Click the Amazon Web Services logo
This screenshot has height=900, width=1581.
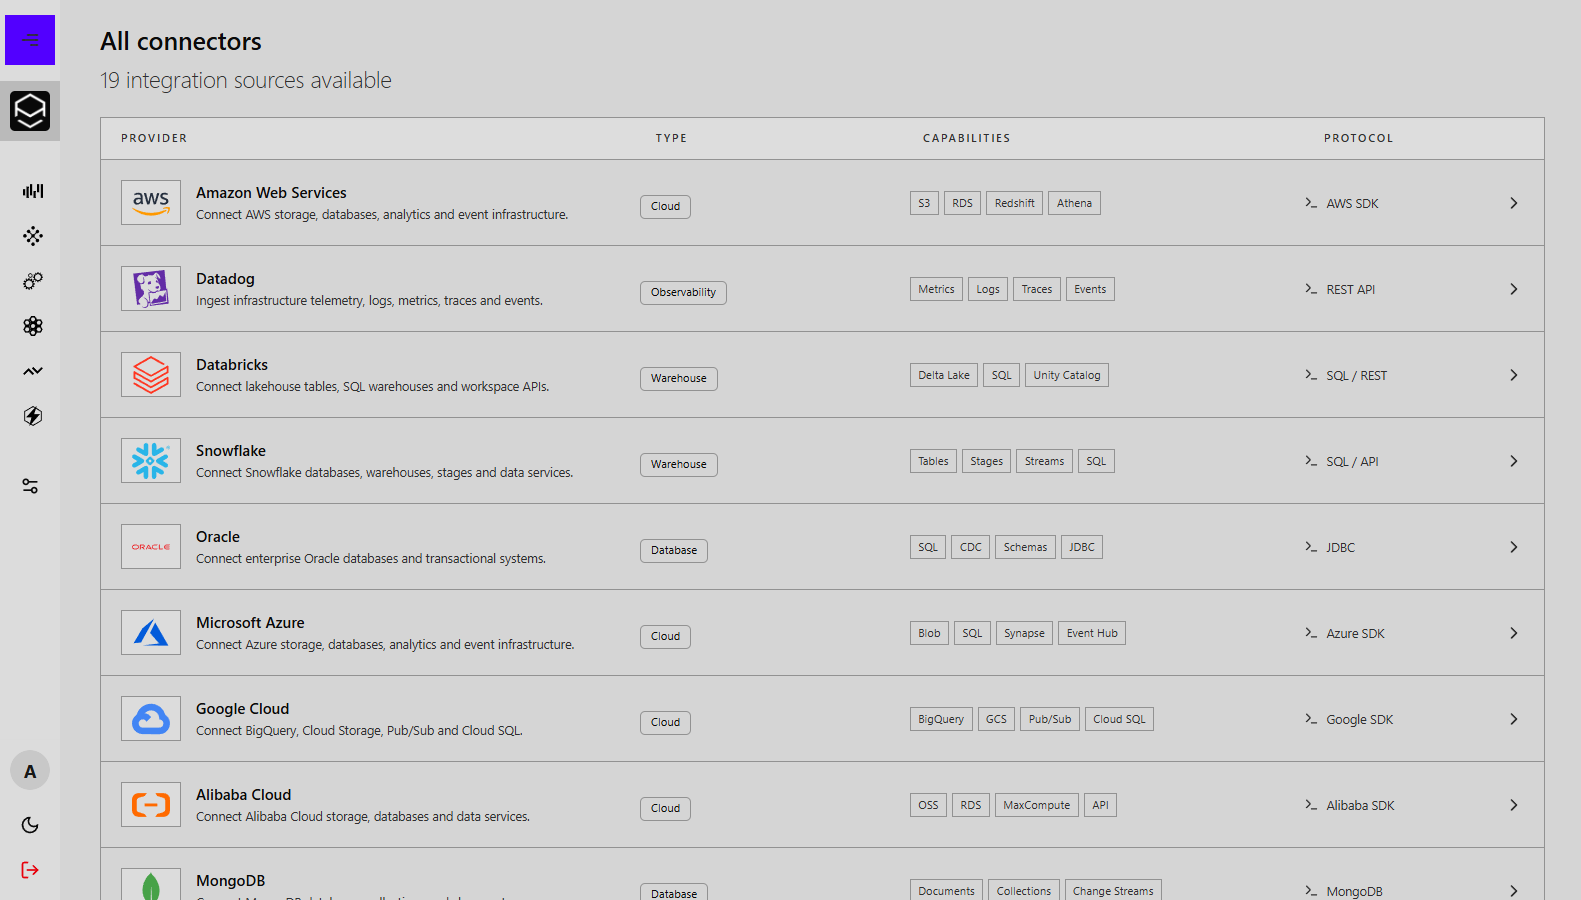coord(151,203)
